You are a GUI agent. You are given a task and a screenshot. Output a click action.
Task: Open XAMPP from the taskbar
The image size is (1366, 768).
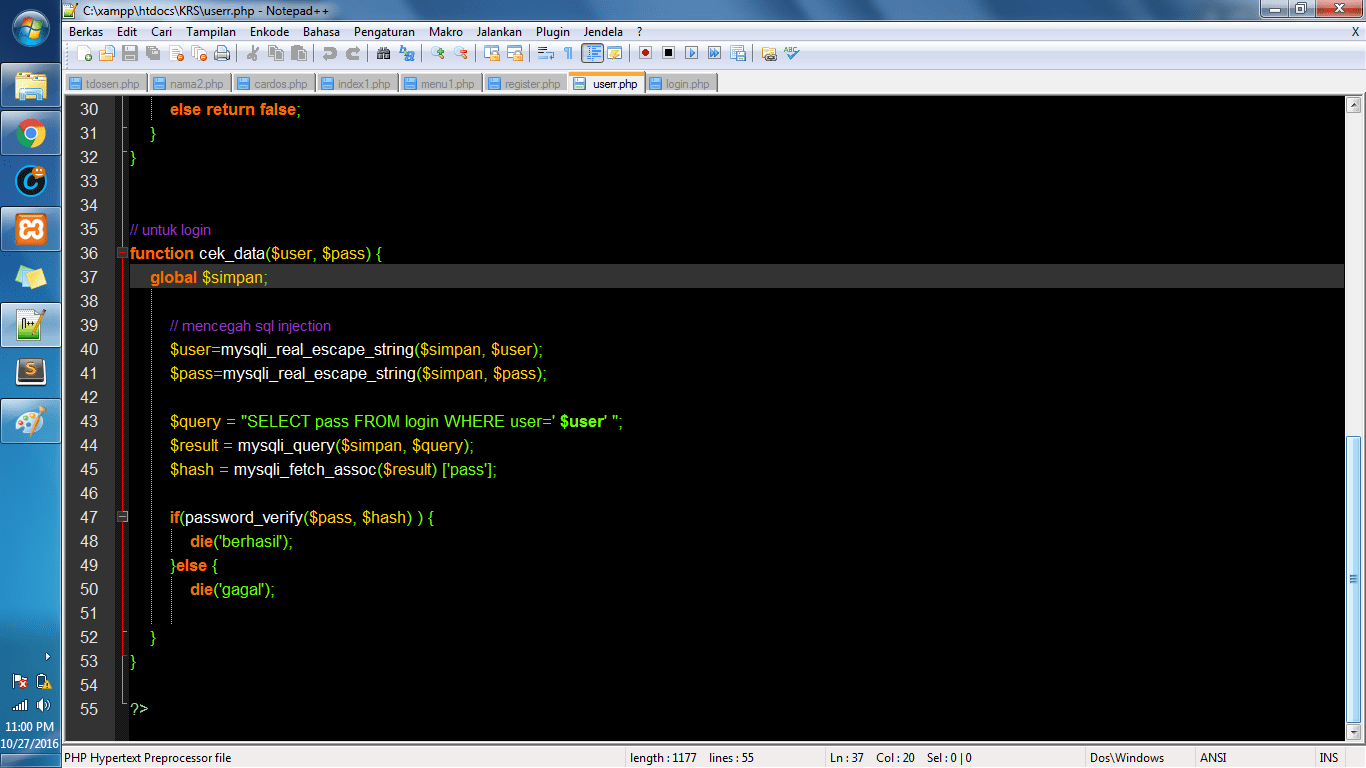pos(31,229)
